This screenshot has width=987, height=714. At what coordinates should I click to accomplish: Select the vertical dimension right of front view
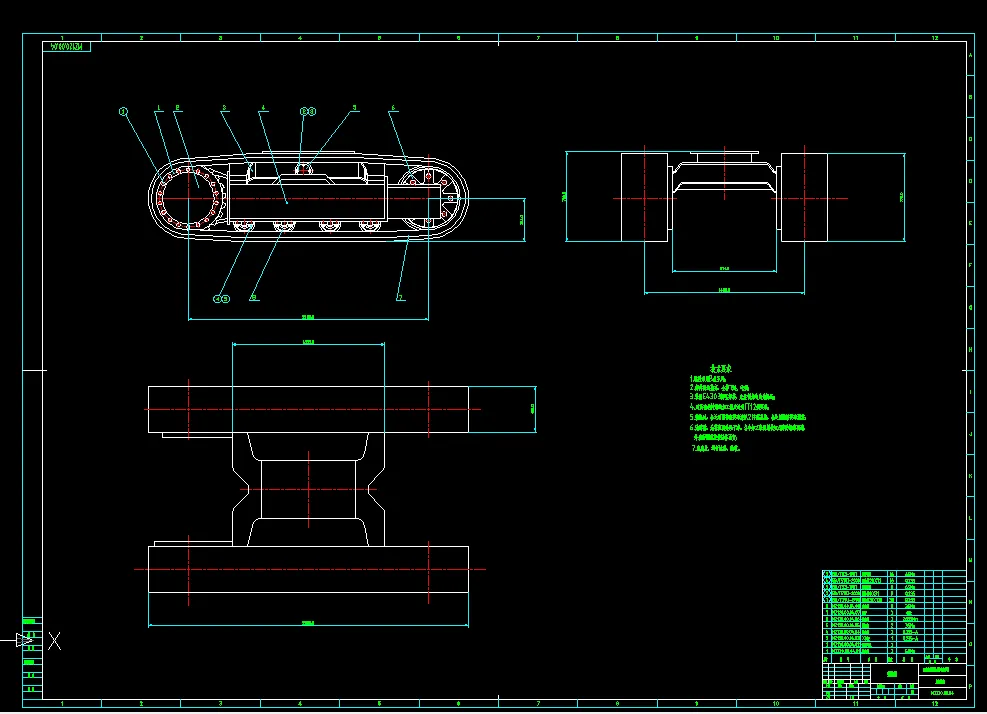click(902, 196)
